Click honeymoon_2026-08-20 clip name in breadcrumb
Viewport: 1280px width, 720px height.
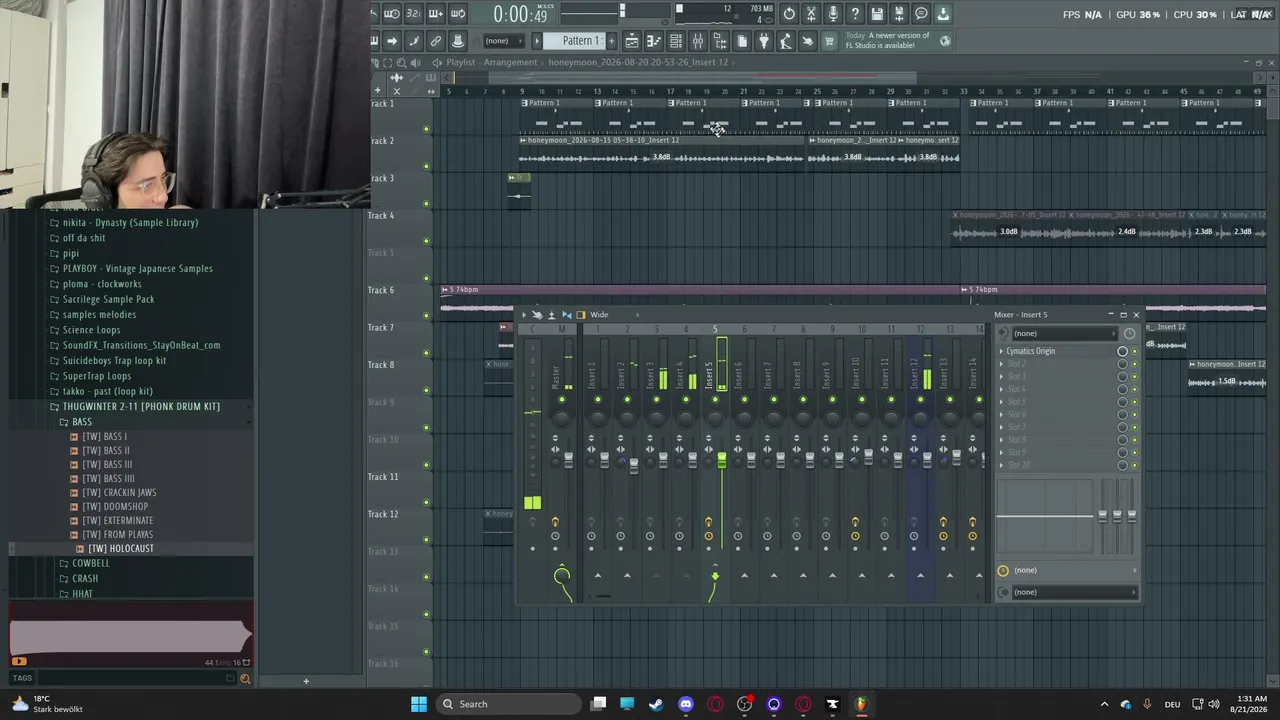coord(638,62)
